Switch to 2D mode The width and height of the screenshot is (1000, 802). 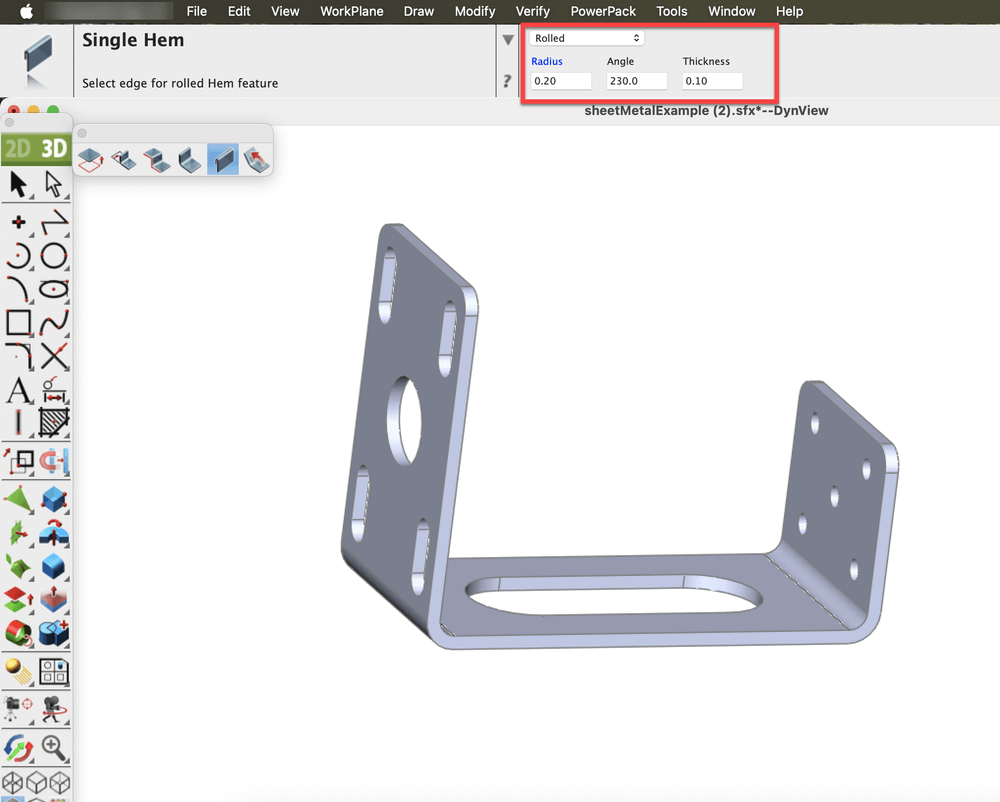tap(18, 149)
